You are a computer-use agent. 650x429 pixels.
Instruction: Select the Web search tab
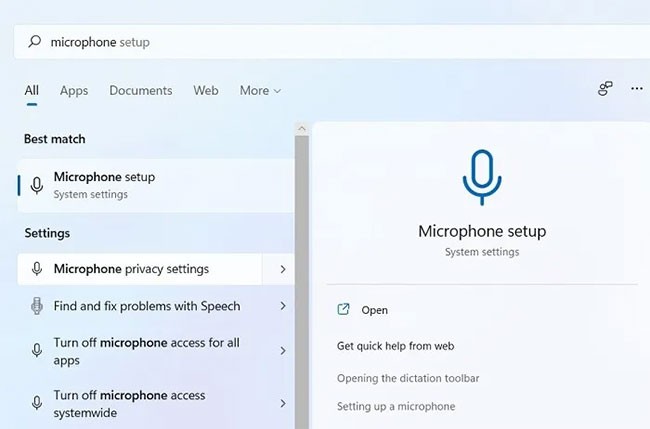206,91
